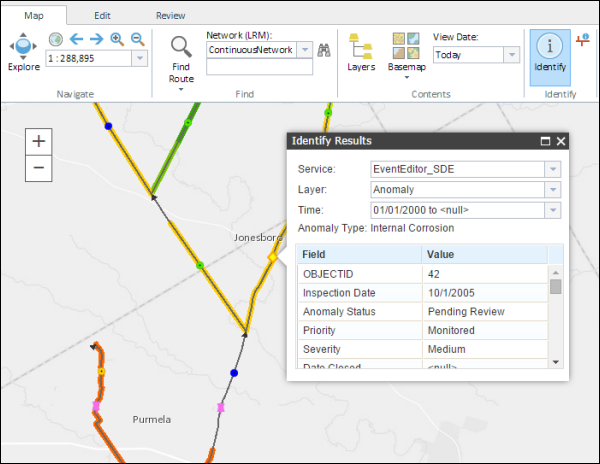This screenshot has height=464, width=600.
Task: Open the Layer dropdown showing Anomaly
Action: (552, 190)
